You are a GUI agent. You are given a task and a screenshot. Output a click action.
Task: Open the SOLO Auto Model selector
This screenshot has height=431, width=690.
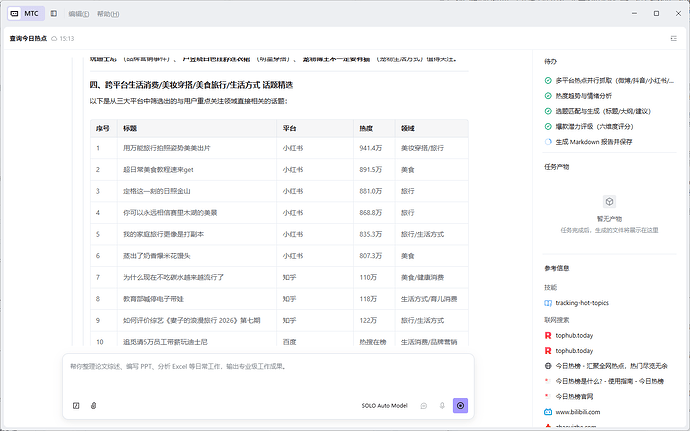(x=385, y=405)
